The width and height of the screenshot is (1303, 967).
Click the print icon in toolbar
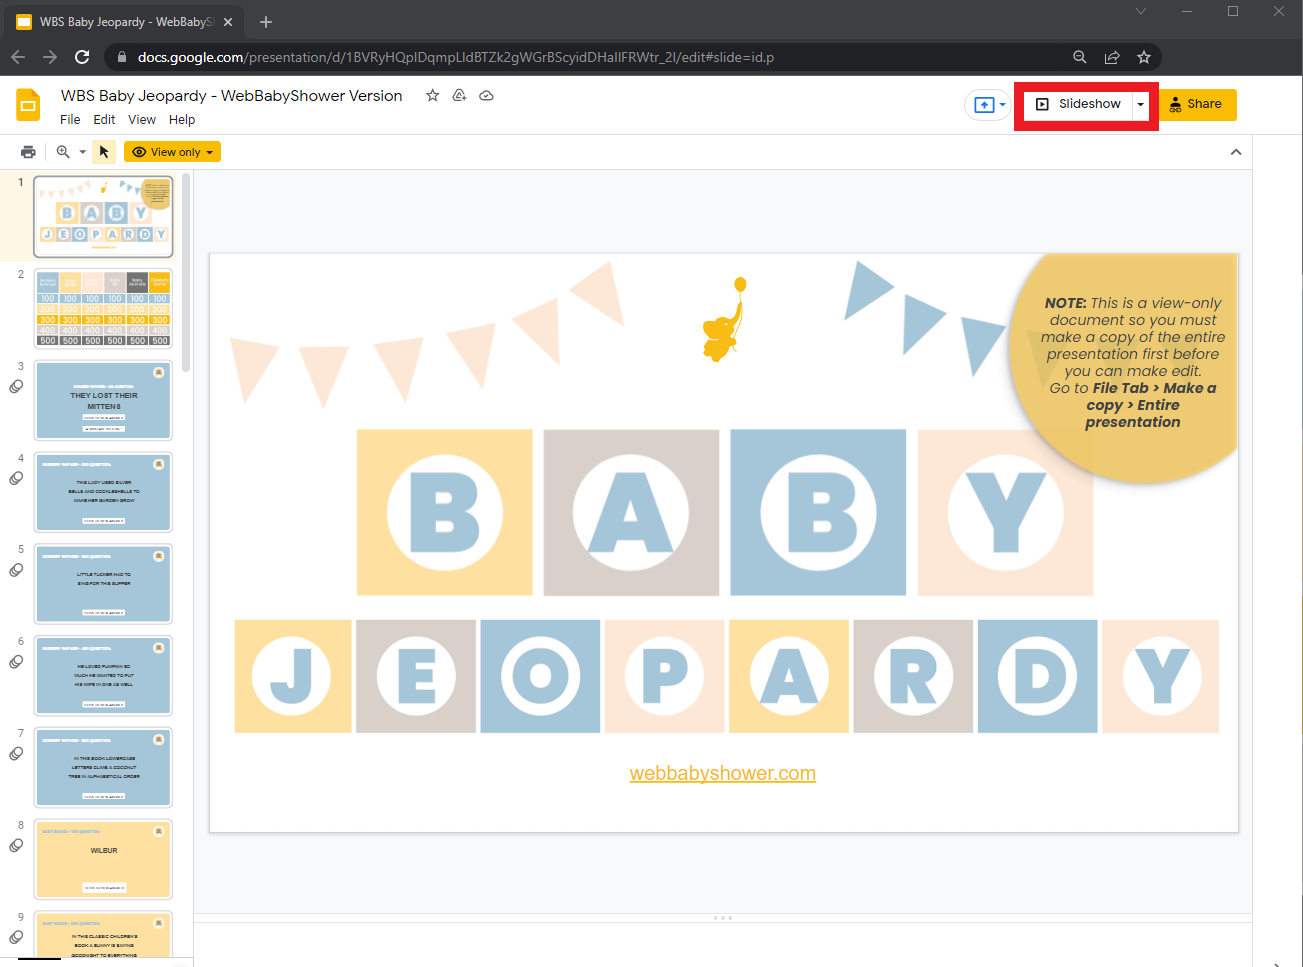[28, 152]
